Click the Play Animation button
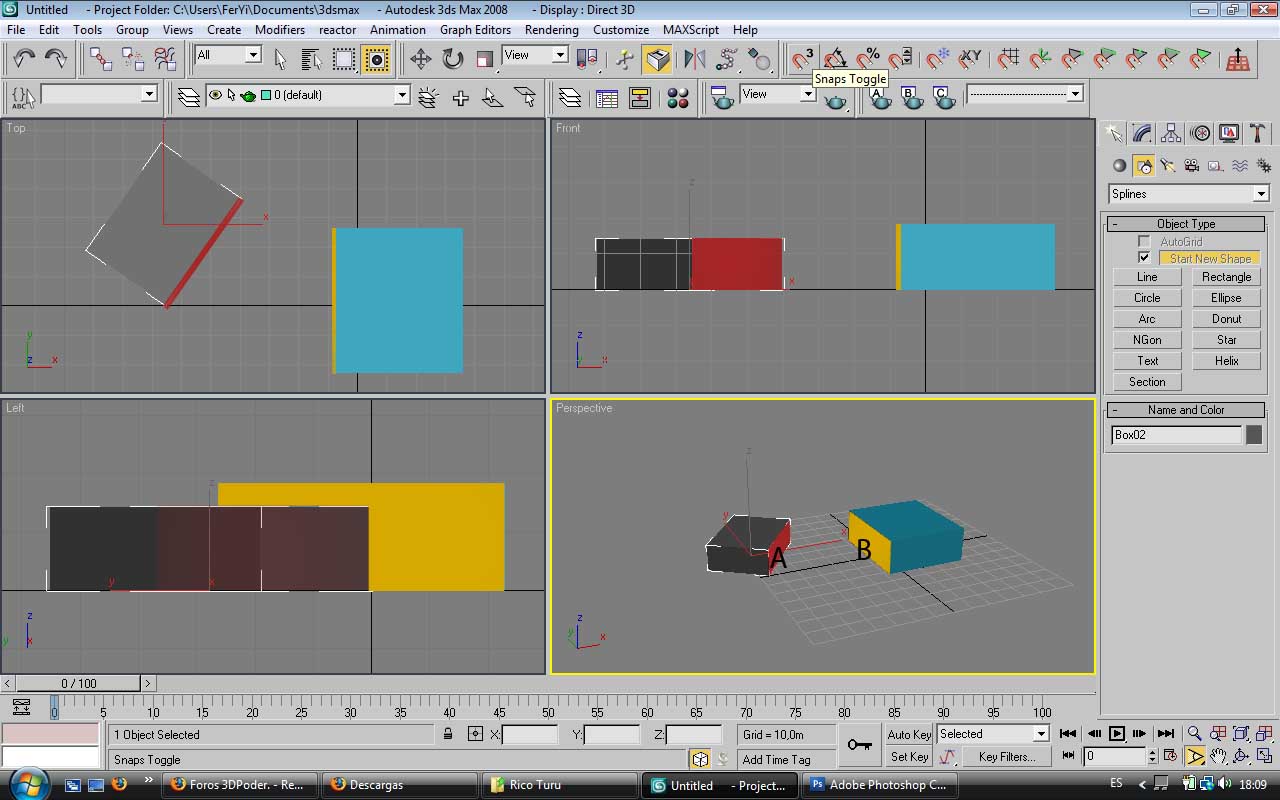 point(1117,735)
